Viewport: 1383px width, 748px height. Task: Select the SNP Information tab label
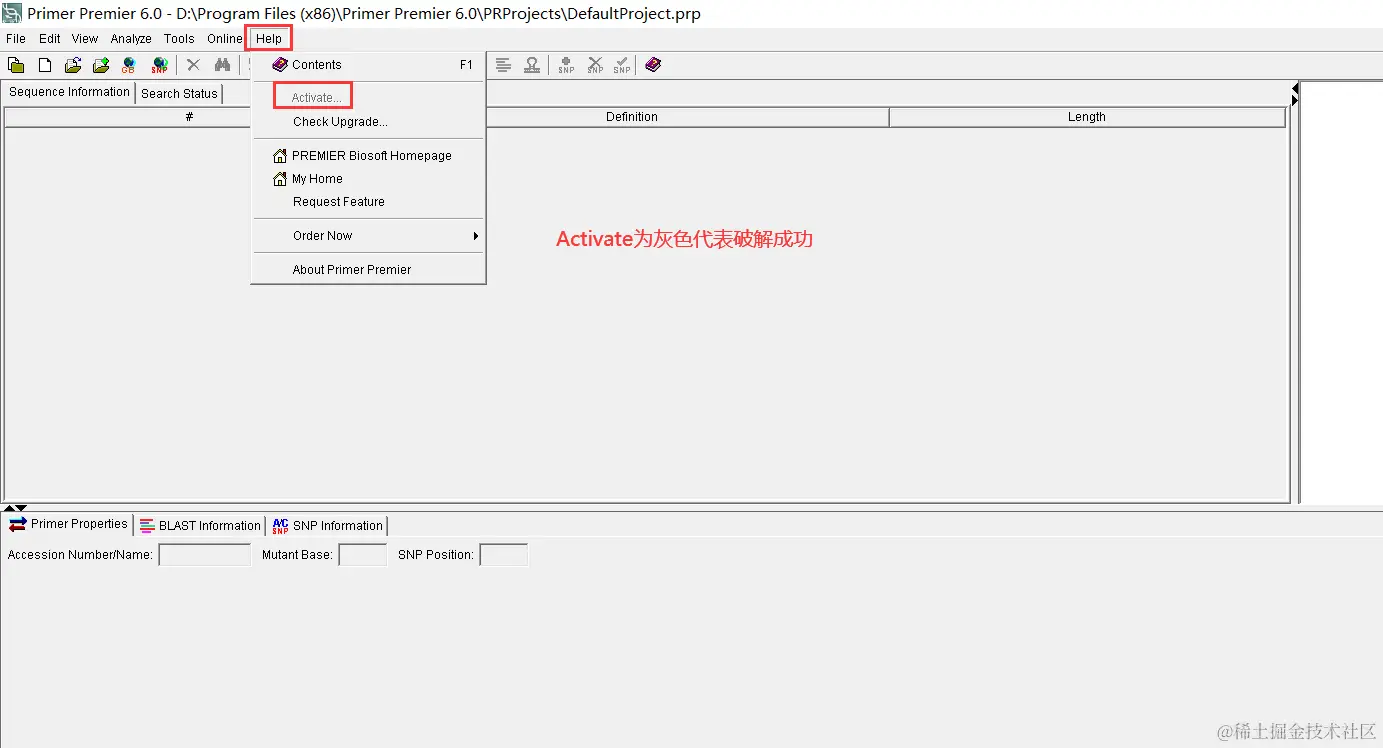[x=337, y=526]
